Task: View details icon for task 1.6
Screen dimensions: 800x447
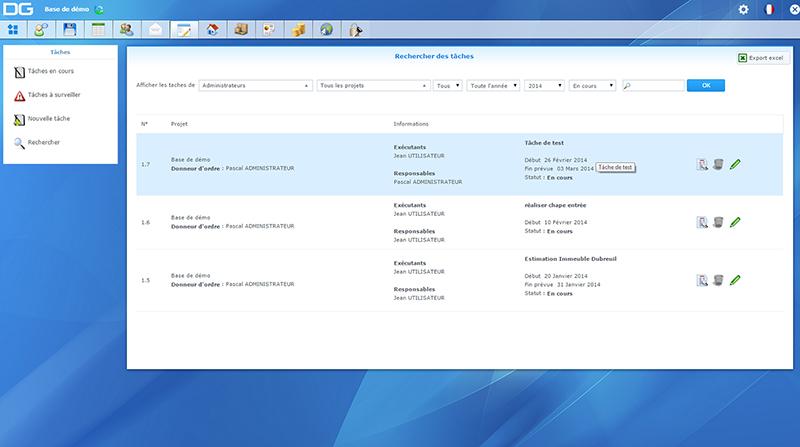Action: click(x=702, y=222)
